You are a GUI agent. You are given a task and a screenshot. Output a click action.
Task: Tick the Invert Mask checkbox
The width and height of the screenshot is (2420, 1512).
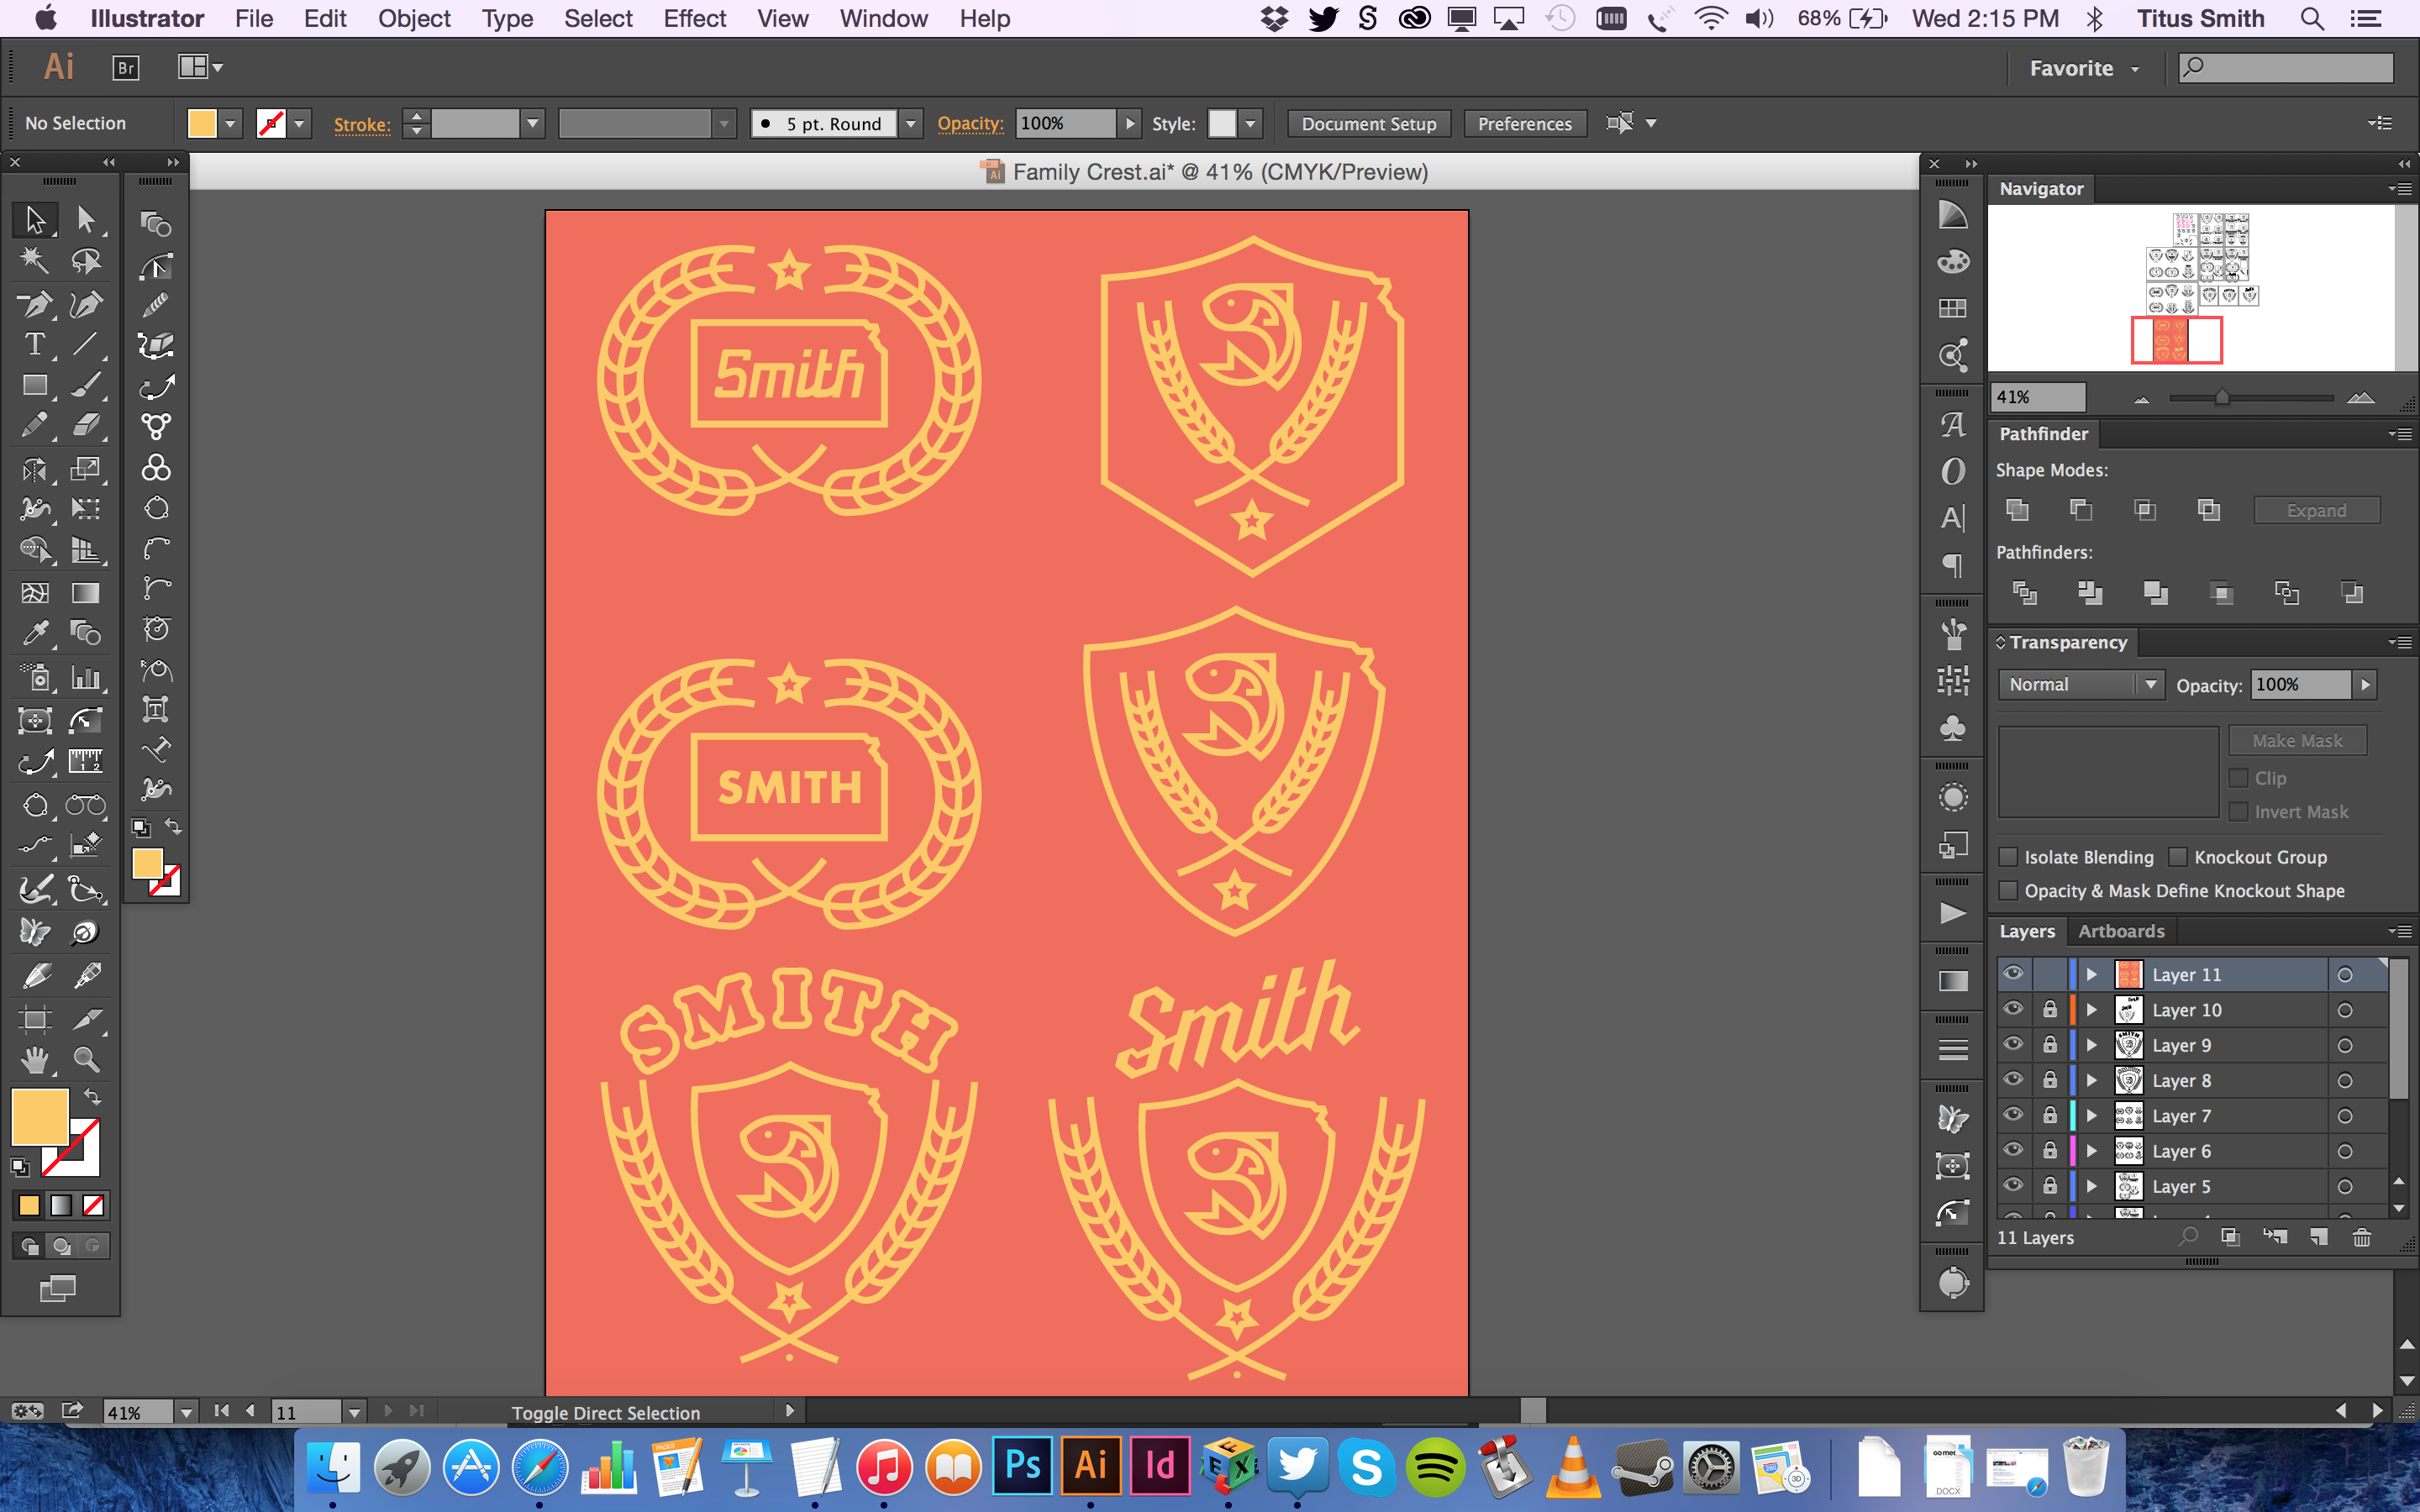point(2239,812)
